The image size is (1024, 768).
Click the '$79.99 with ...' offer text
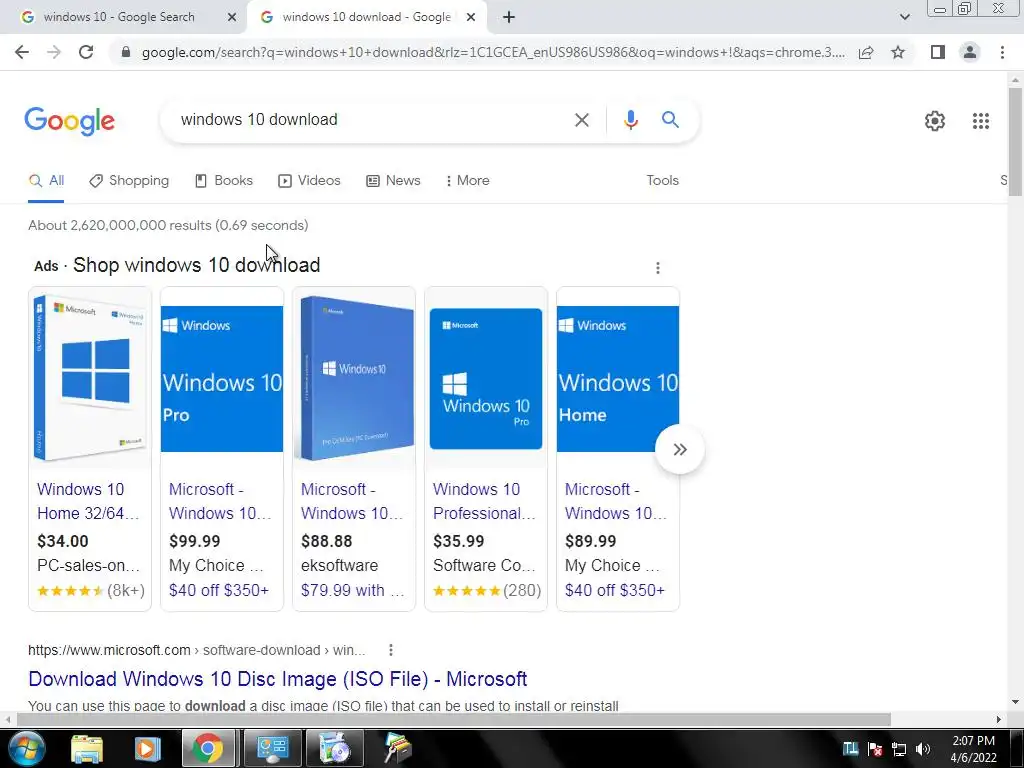pyautogui.click(x=353, y=590)
